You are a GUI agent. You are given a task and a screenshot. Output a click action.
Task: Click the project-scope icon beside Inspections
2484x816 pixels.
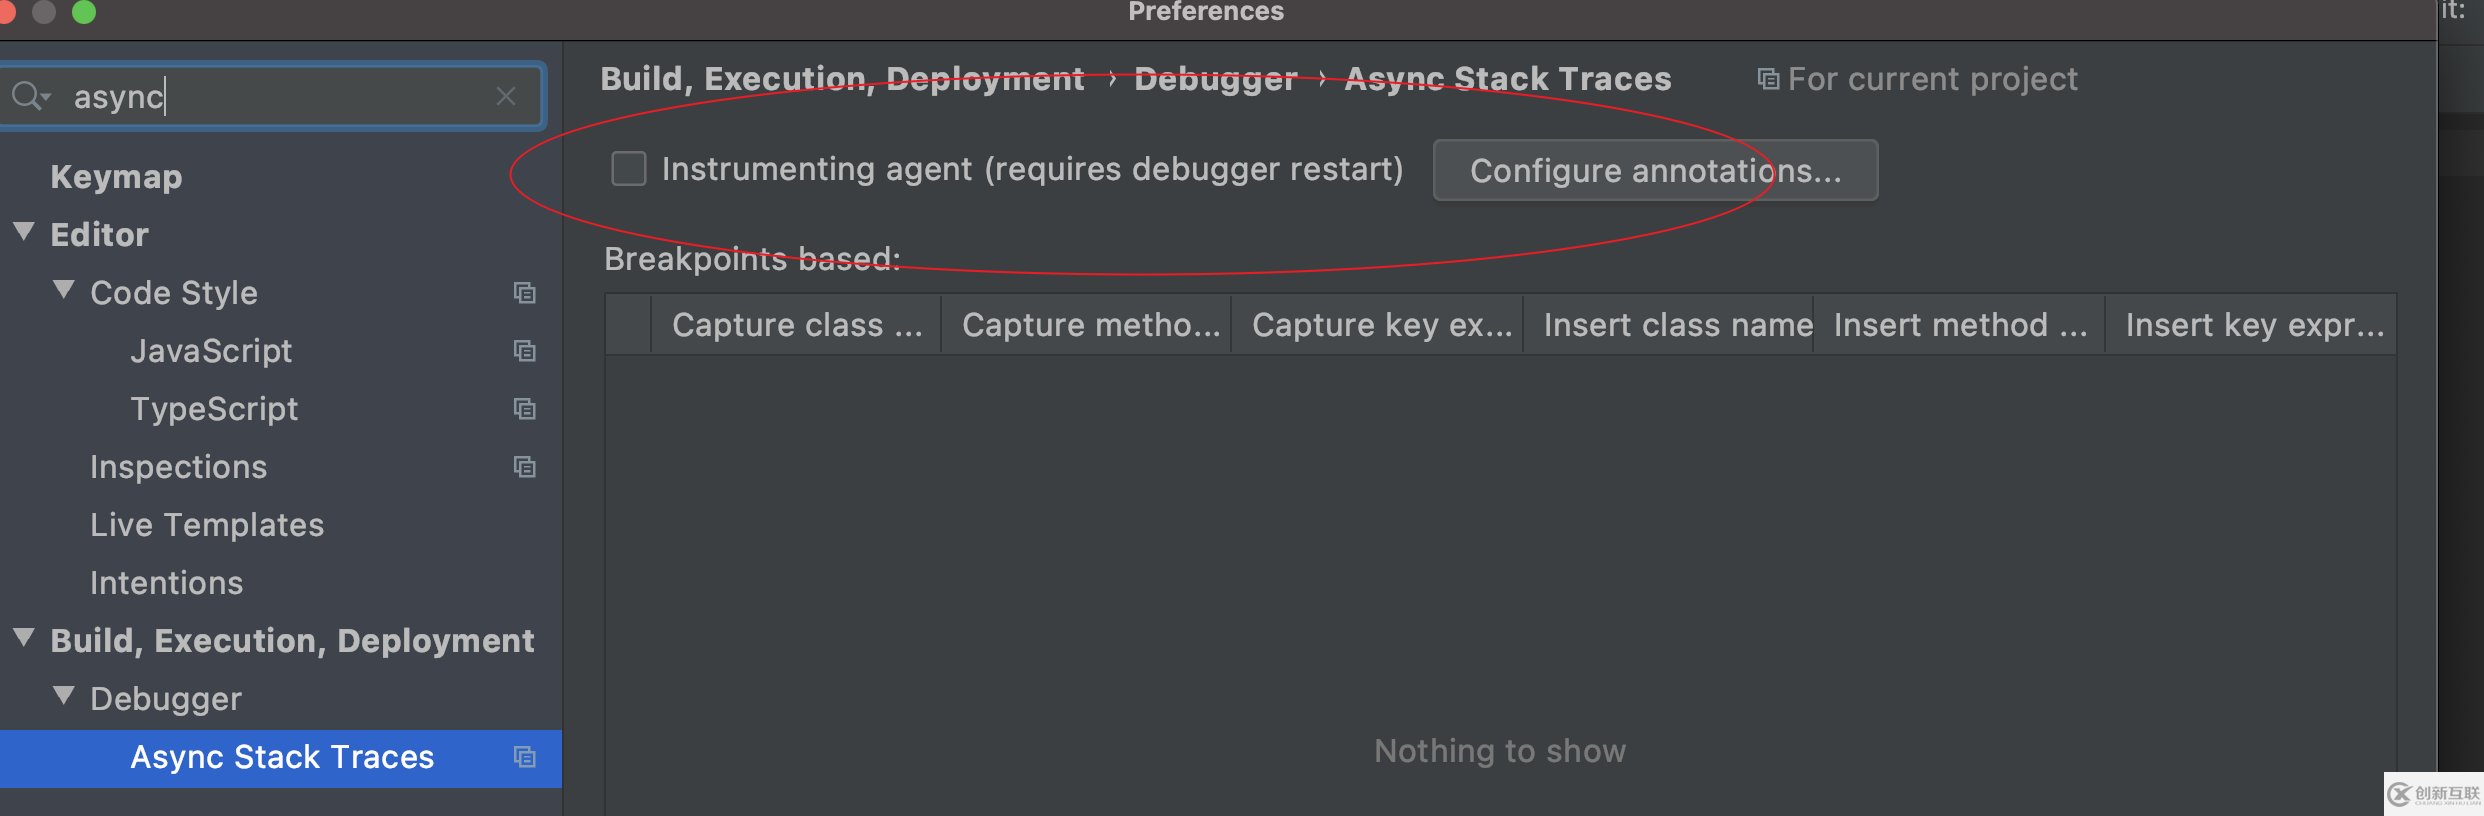pos(525,467)
